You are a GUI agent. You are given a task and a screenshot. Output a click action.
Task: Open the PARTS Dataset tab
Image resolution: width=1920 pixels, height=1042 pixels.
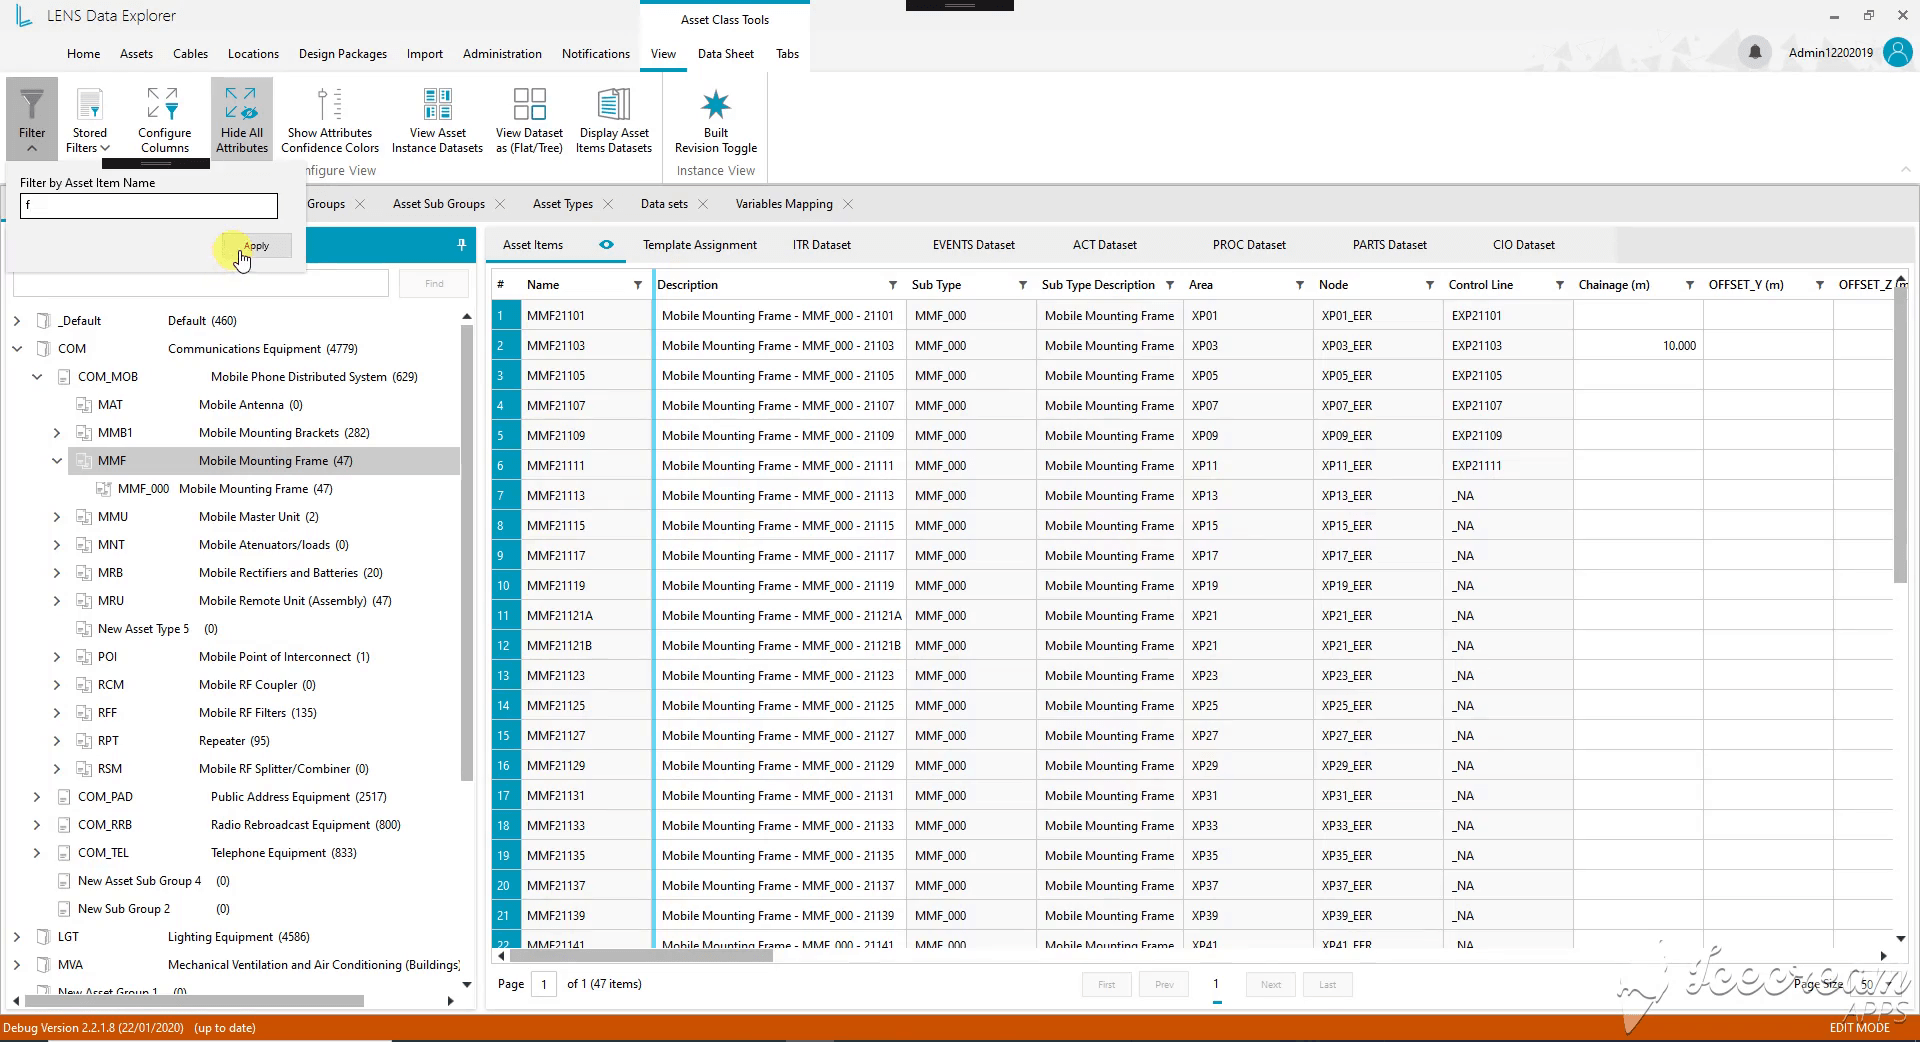[x=1389, y=245]
